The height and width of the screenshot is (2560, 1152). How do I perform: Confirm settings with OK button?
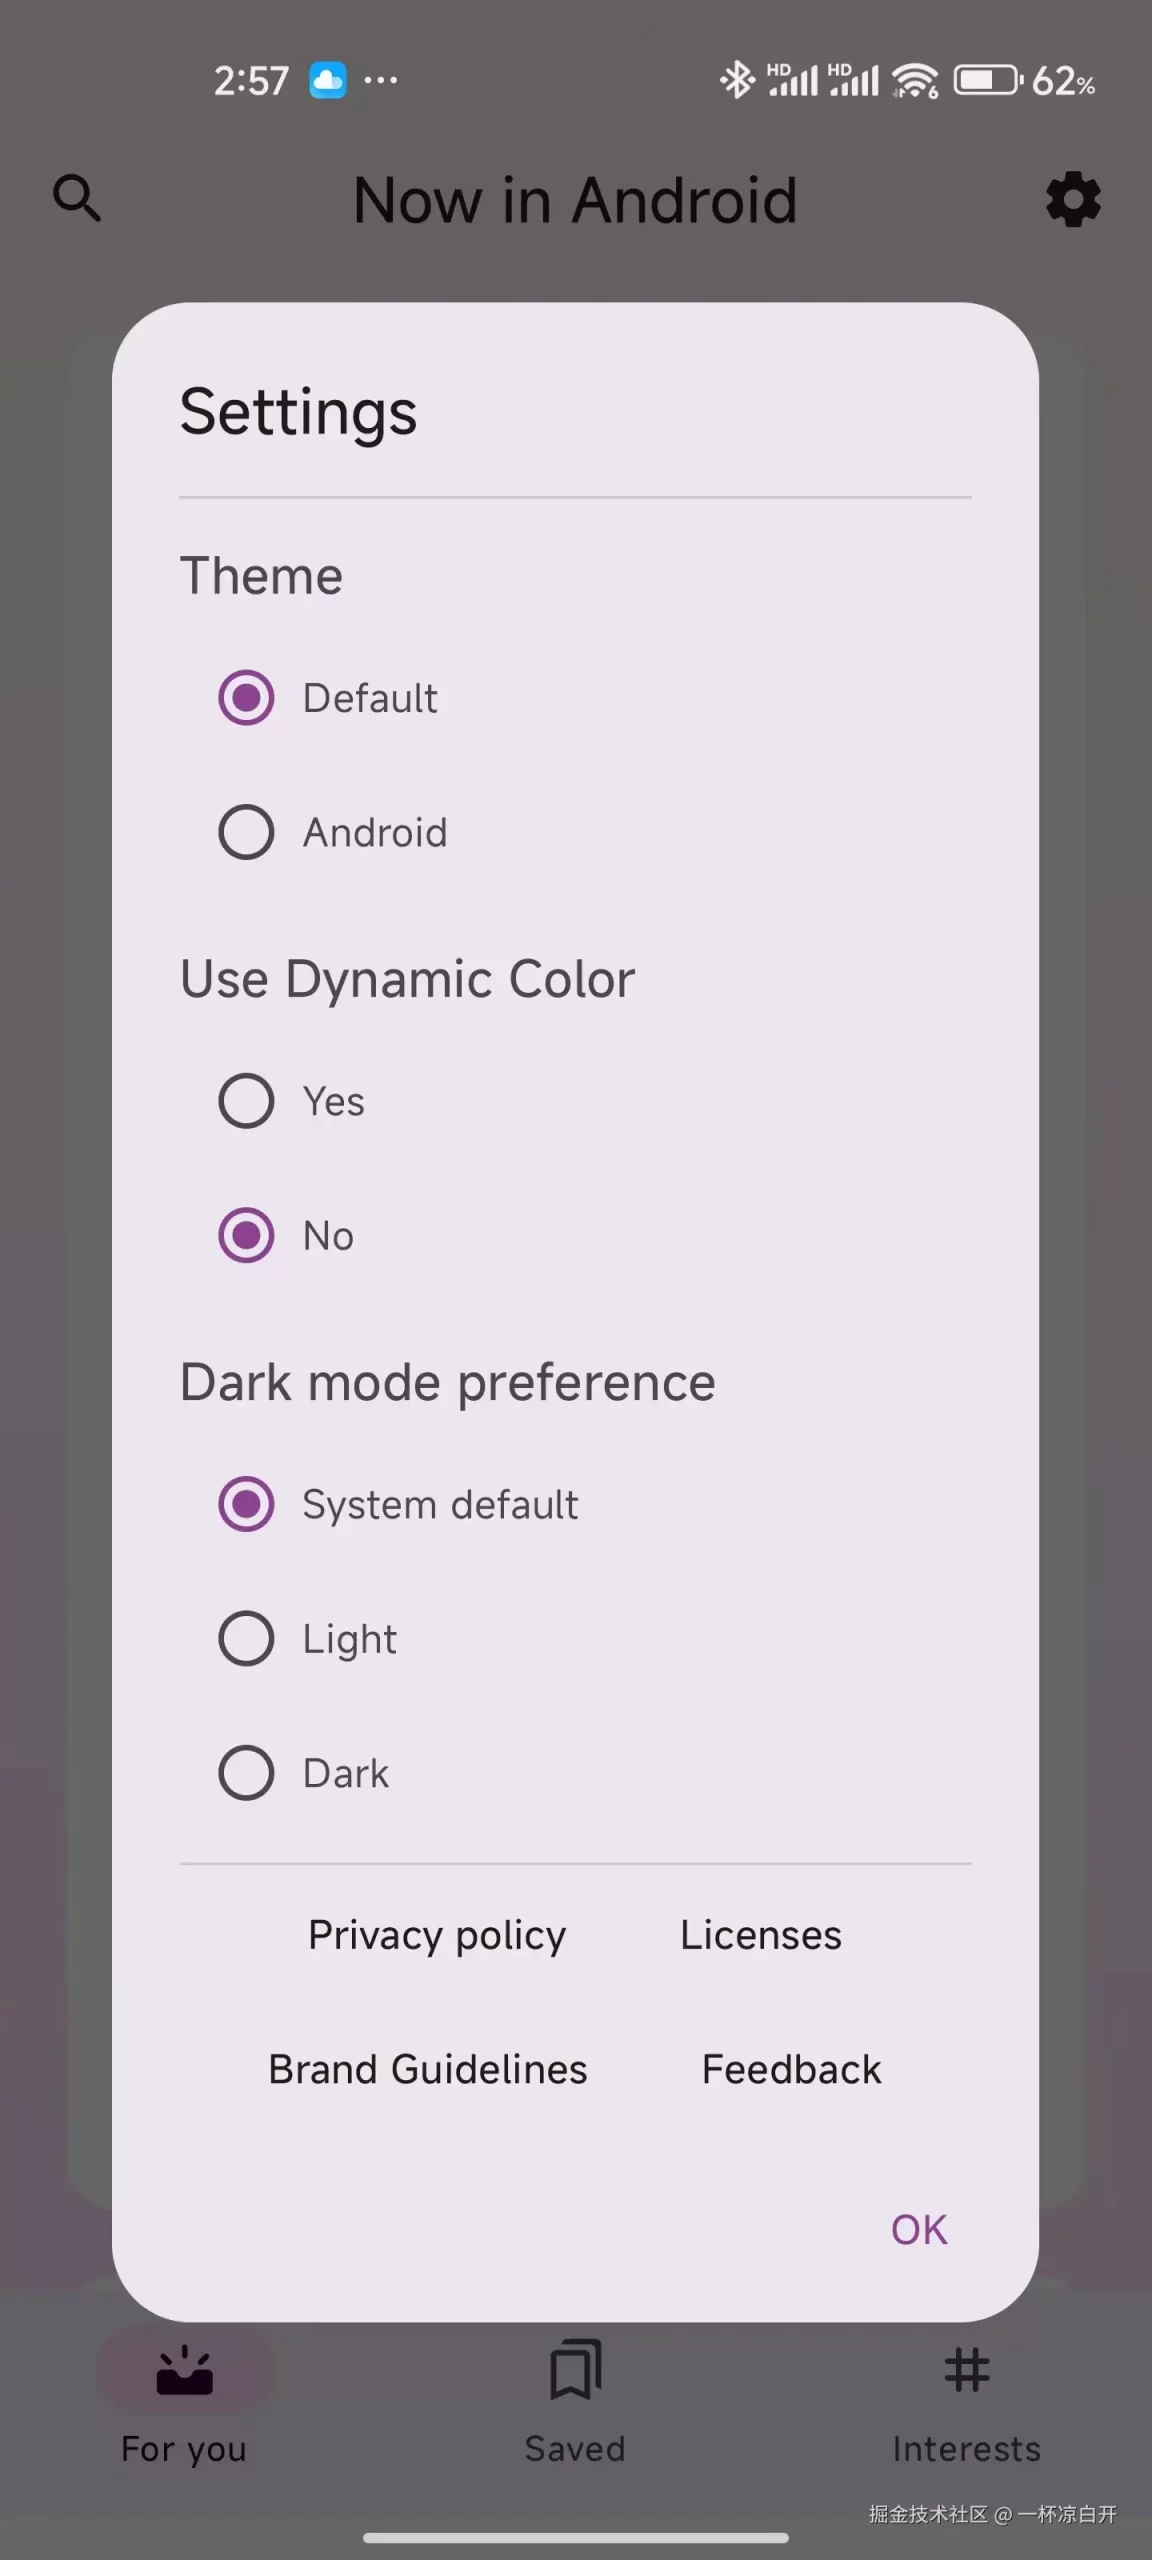[919, 2229]
